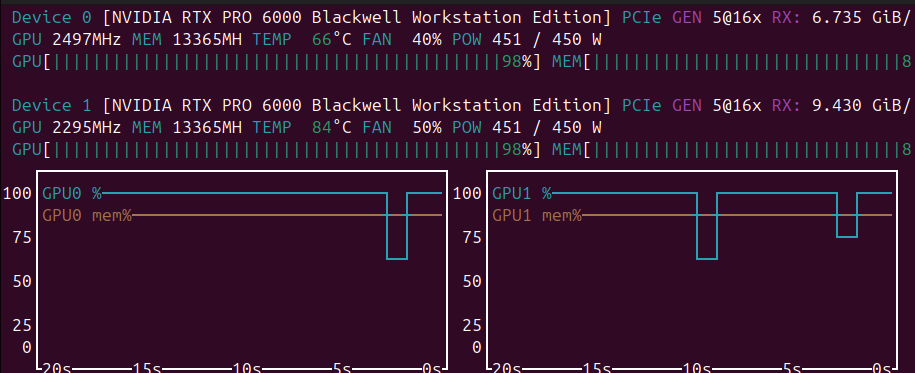Click "GPU 2497MHz" clock value
This screenshot has width=915, height=373.
(x=67, y=40)
